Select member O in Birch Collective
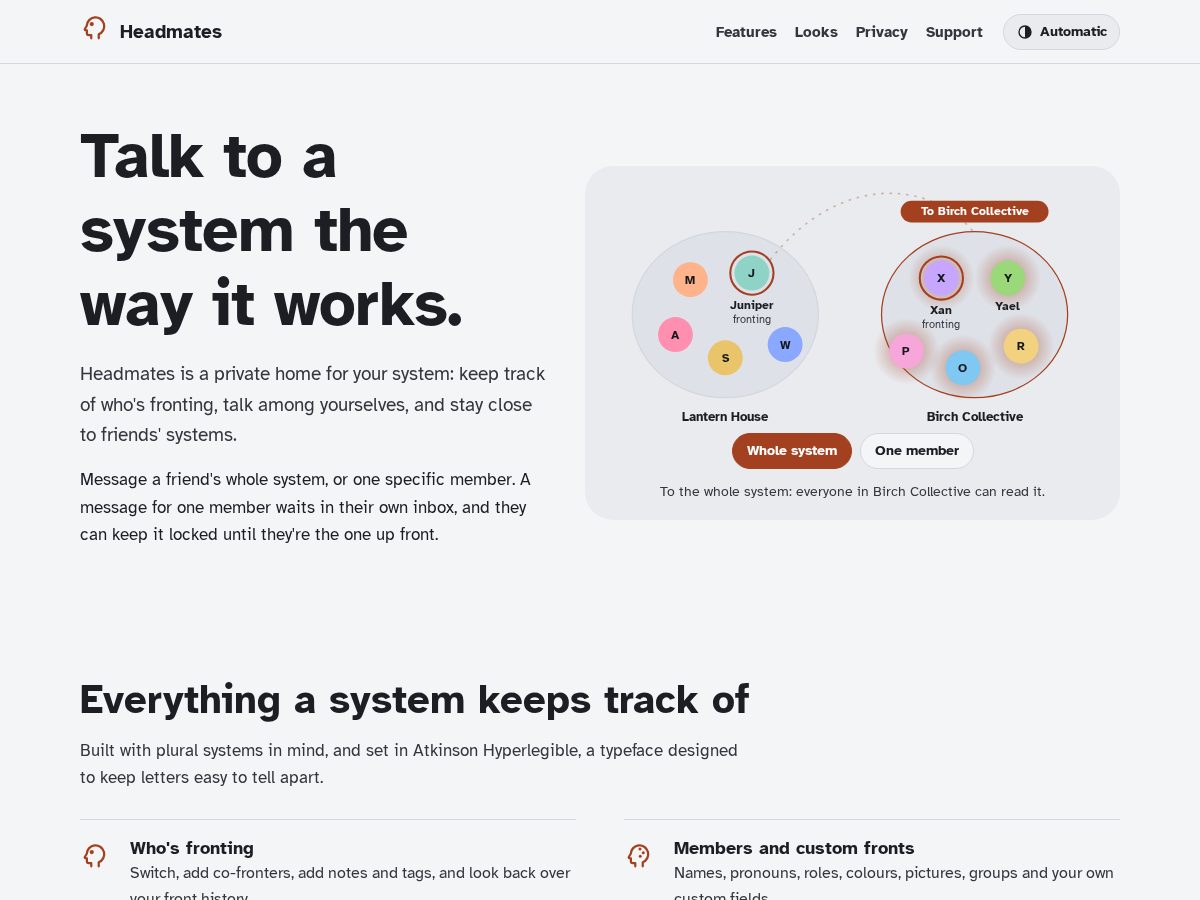This screenshot has width=1200, height=900. [963, 368]
